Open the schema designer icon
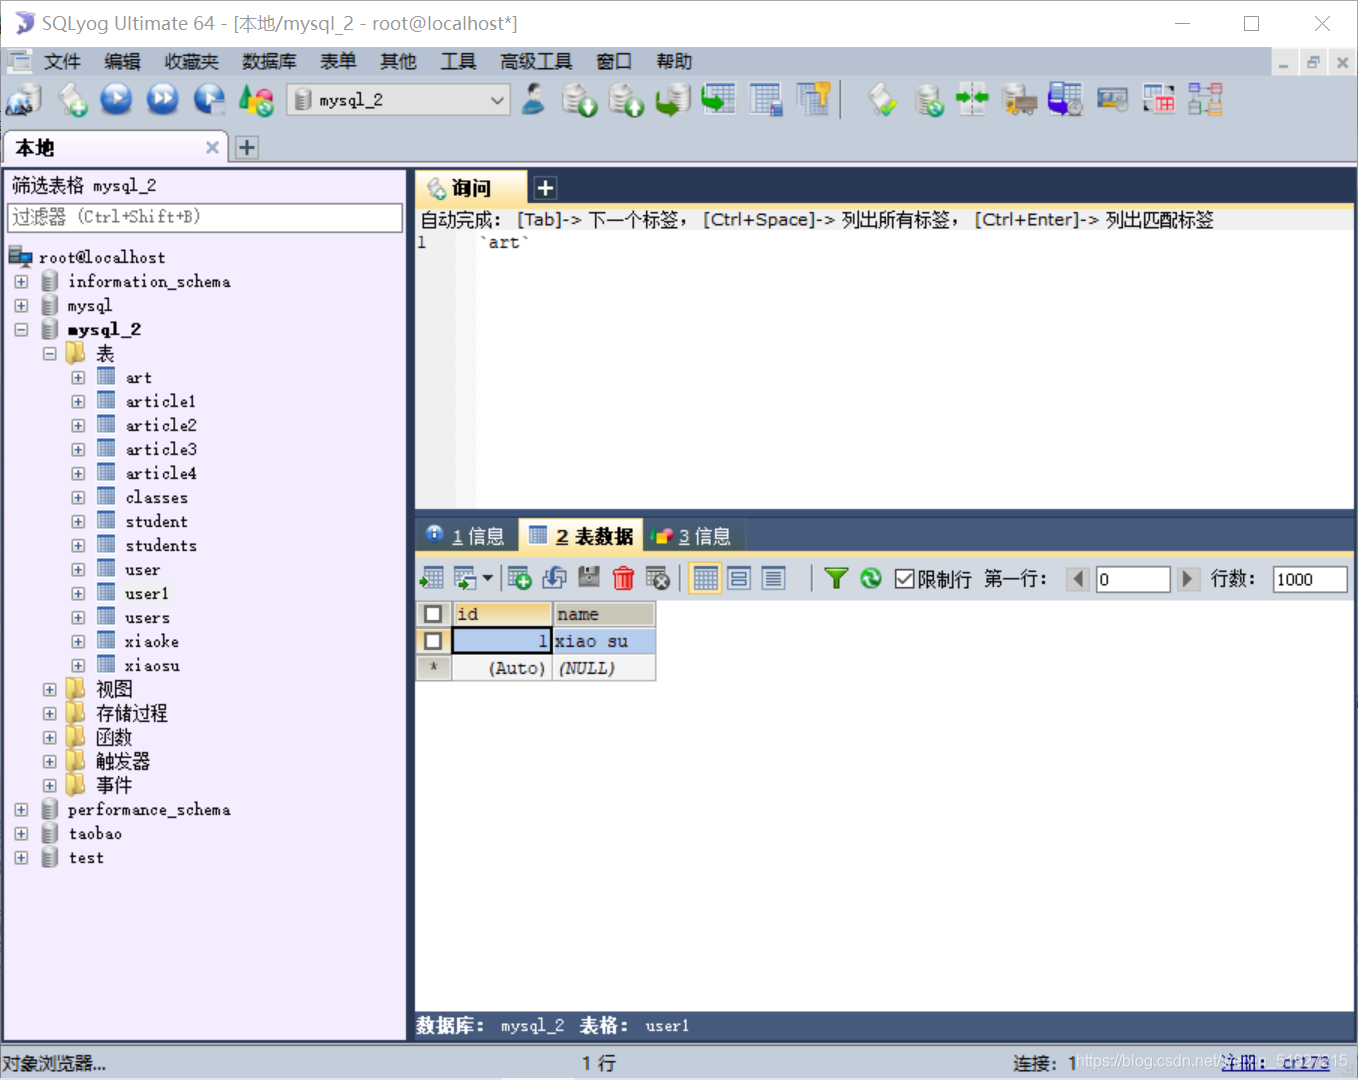 (1205, 100)
